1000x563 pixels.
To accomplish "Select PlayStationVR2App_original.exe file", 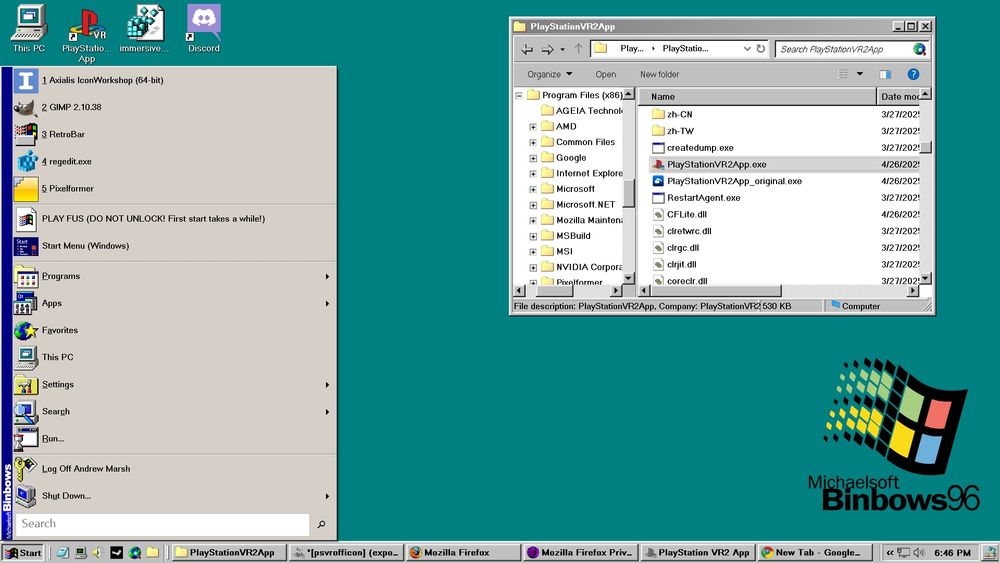I will point(727,181).
